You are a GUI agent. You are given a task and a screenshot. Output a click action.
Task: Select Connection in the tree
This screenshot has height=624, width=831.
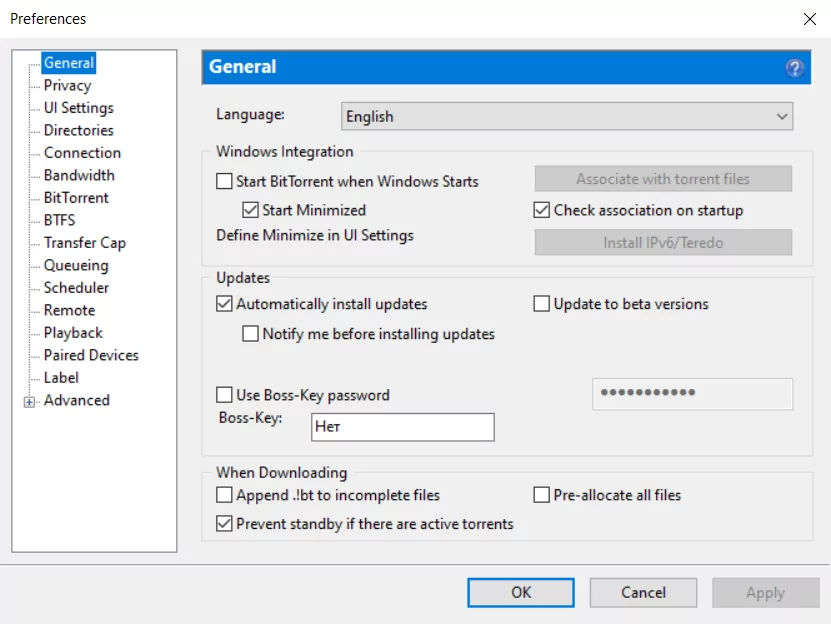tap(82, 153)
